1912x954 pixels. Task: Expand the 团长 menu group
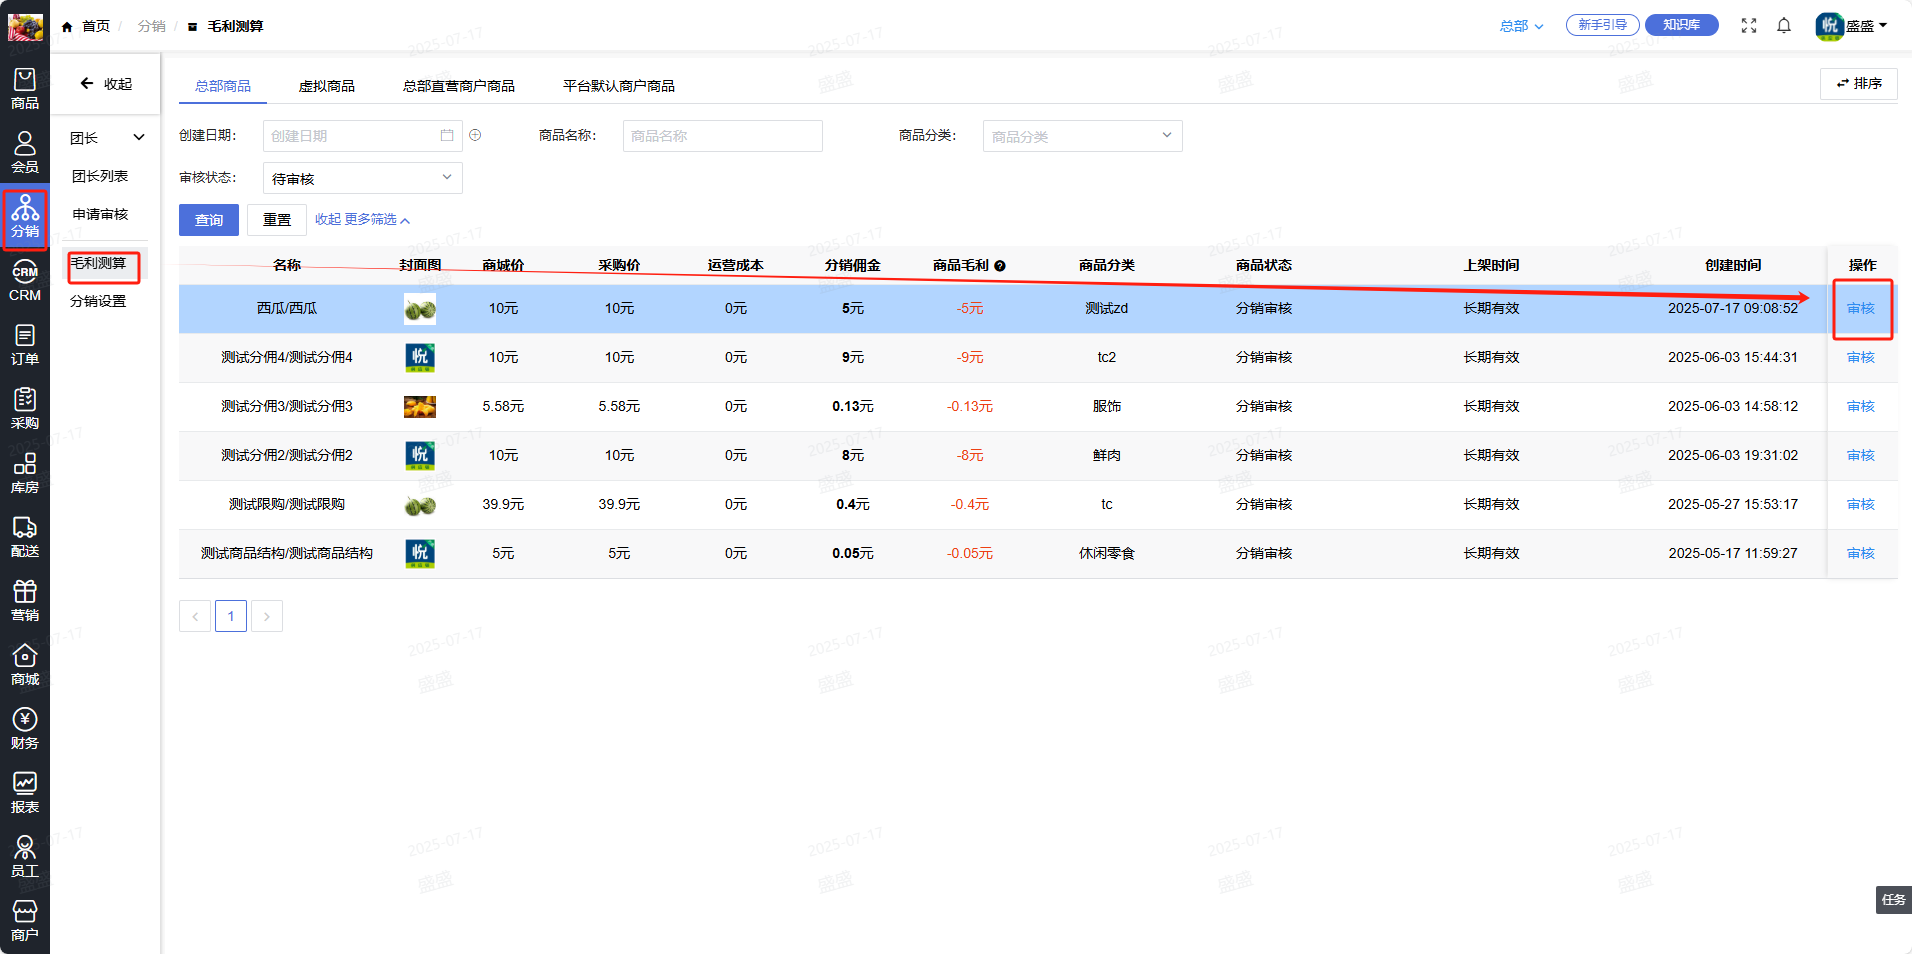106,138
